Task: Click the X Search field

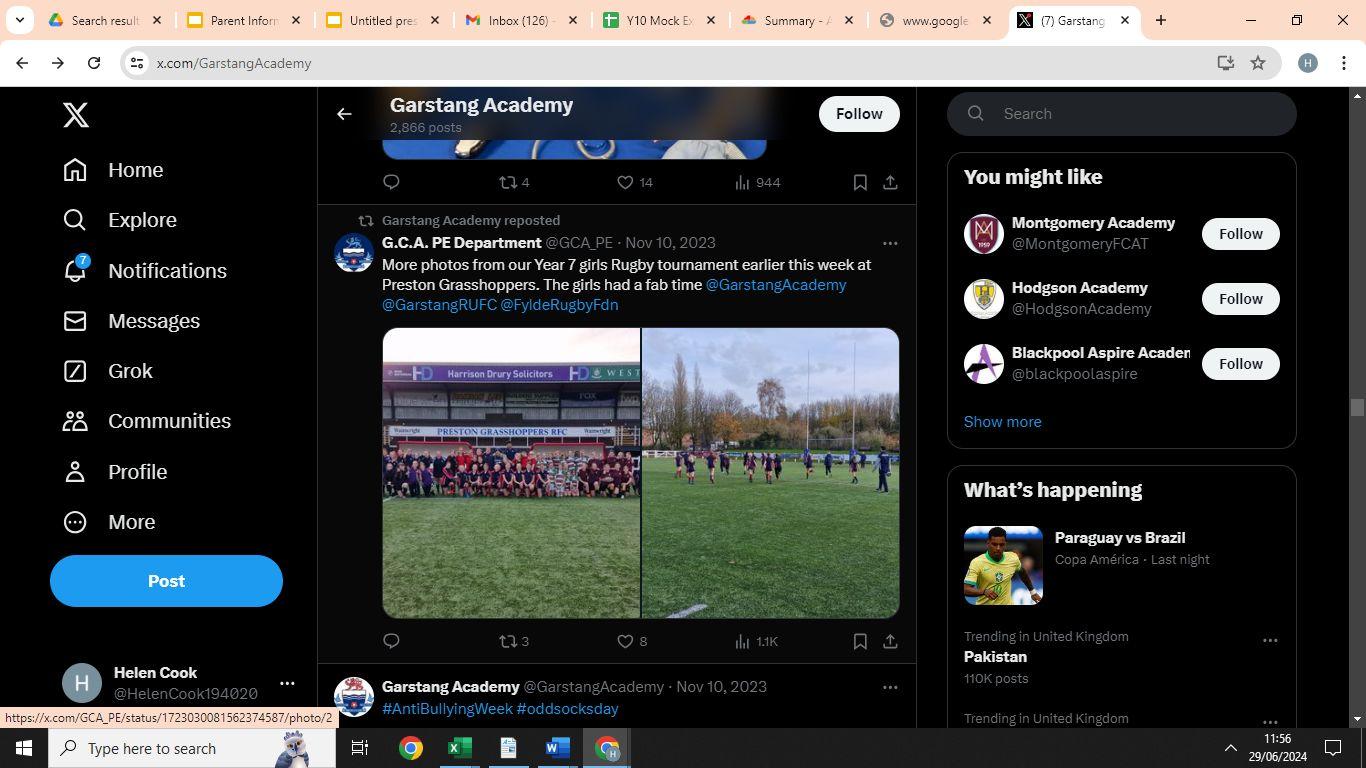Action: coord(1122,114)
